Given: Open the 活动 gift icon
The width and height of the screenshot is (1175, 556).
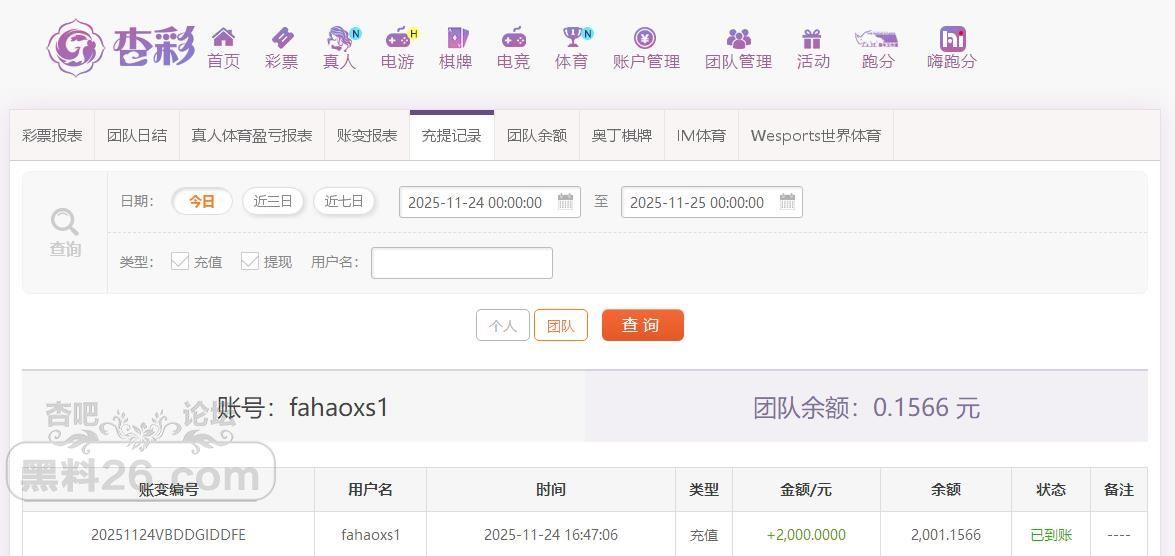Looking at the screenshot, I should 812,39.
